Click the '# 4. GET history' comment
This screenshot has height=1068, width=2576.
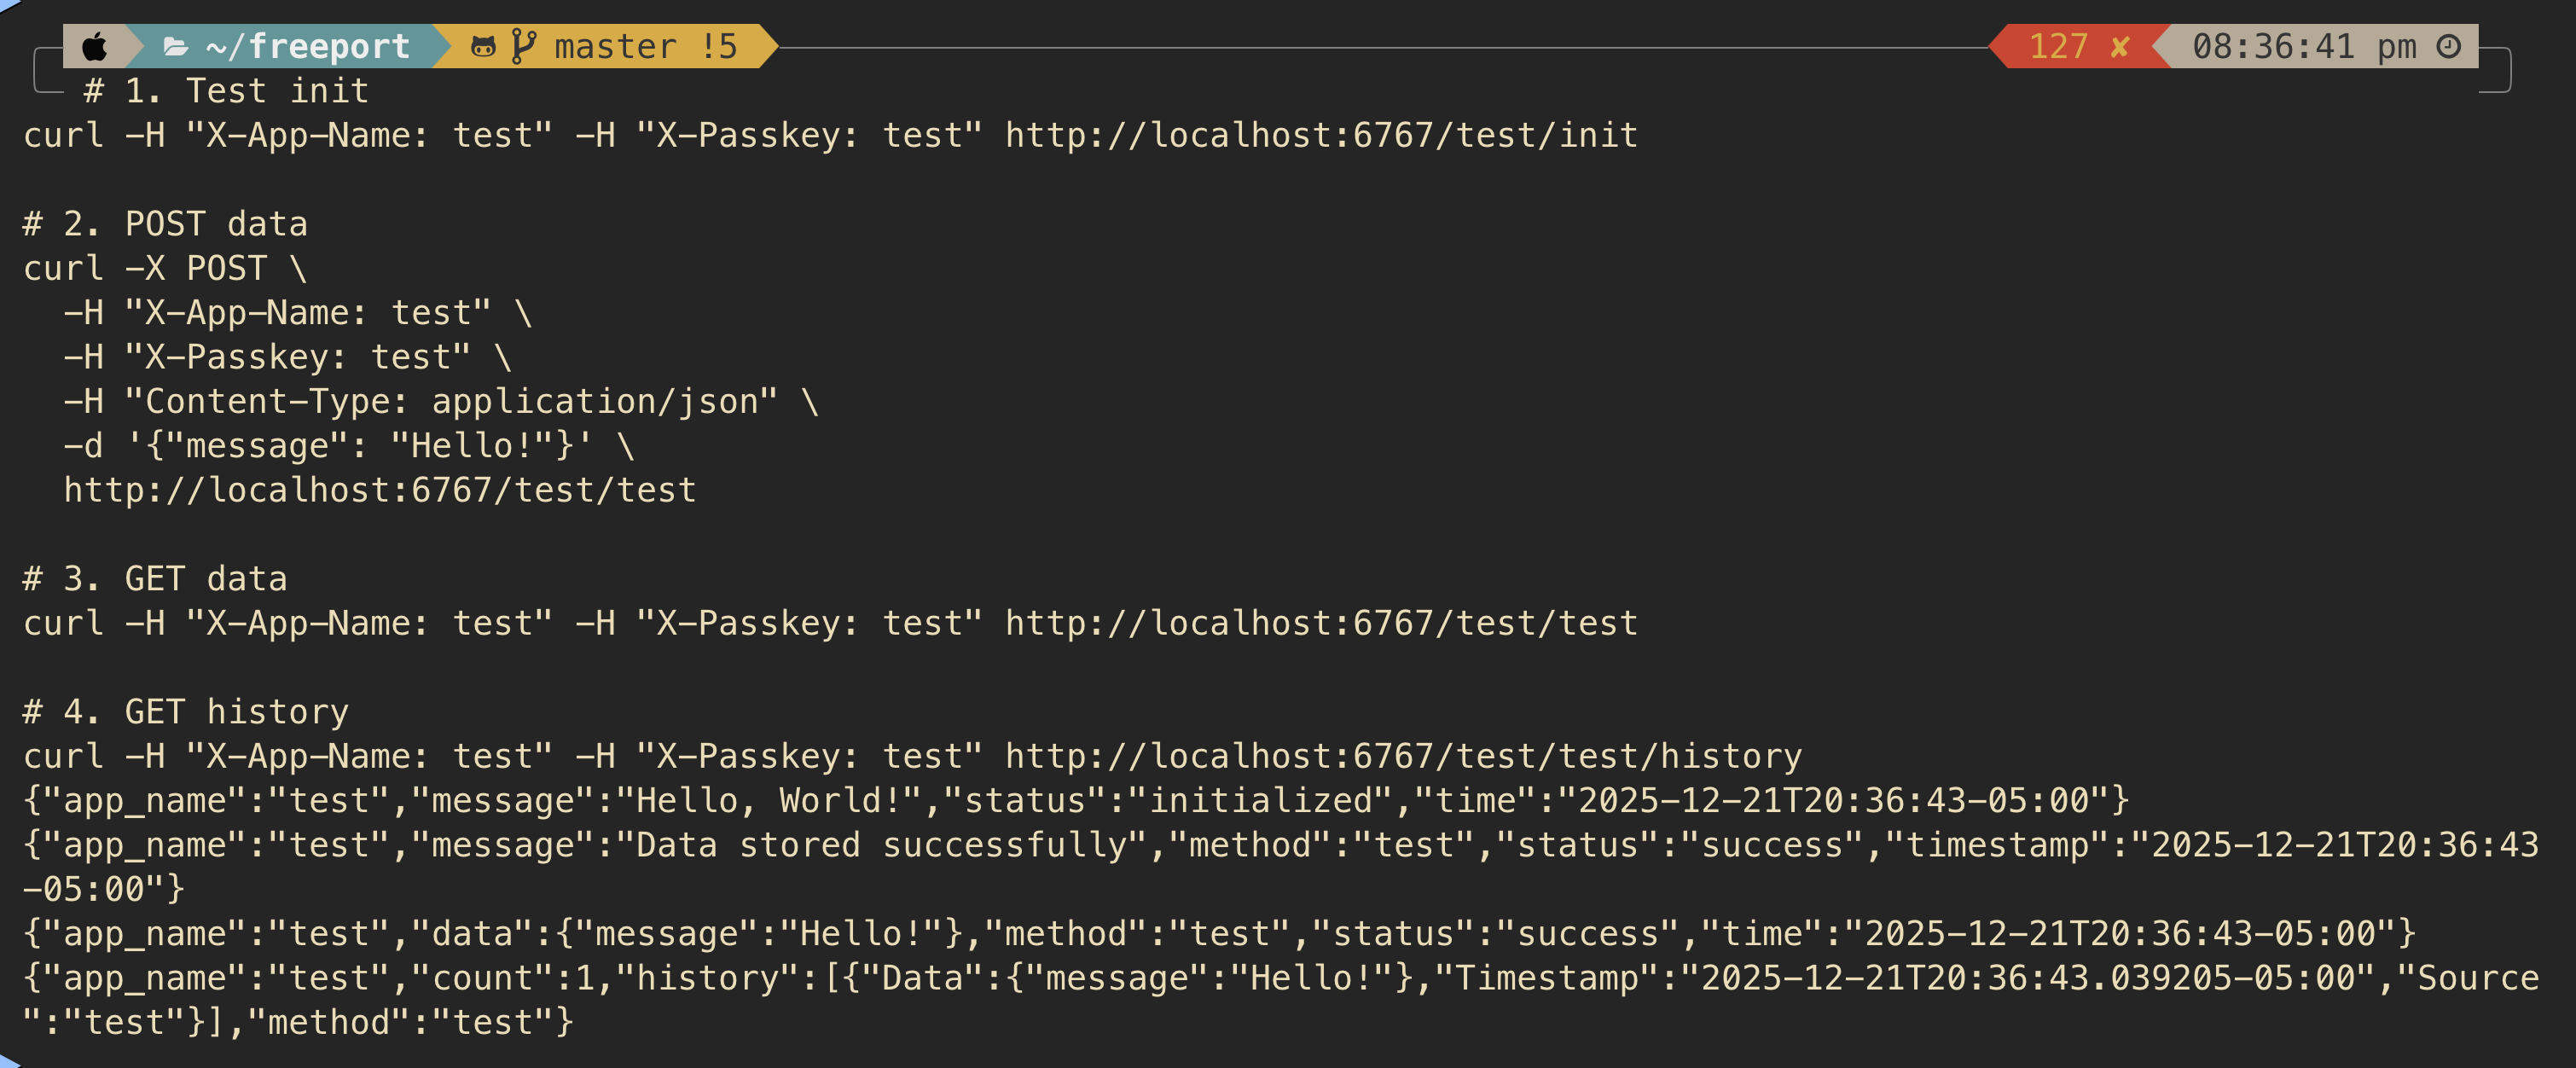[186, 712]
